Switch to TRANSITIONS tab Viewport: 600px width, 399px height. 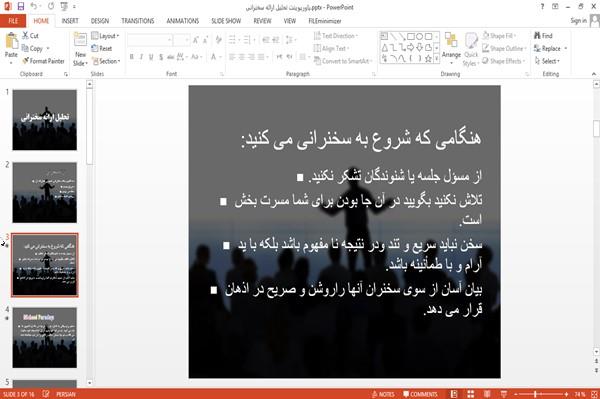[138, 21]
